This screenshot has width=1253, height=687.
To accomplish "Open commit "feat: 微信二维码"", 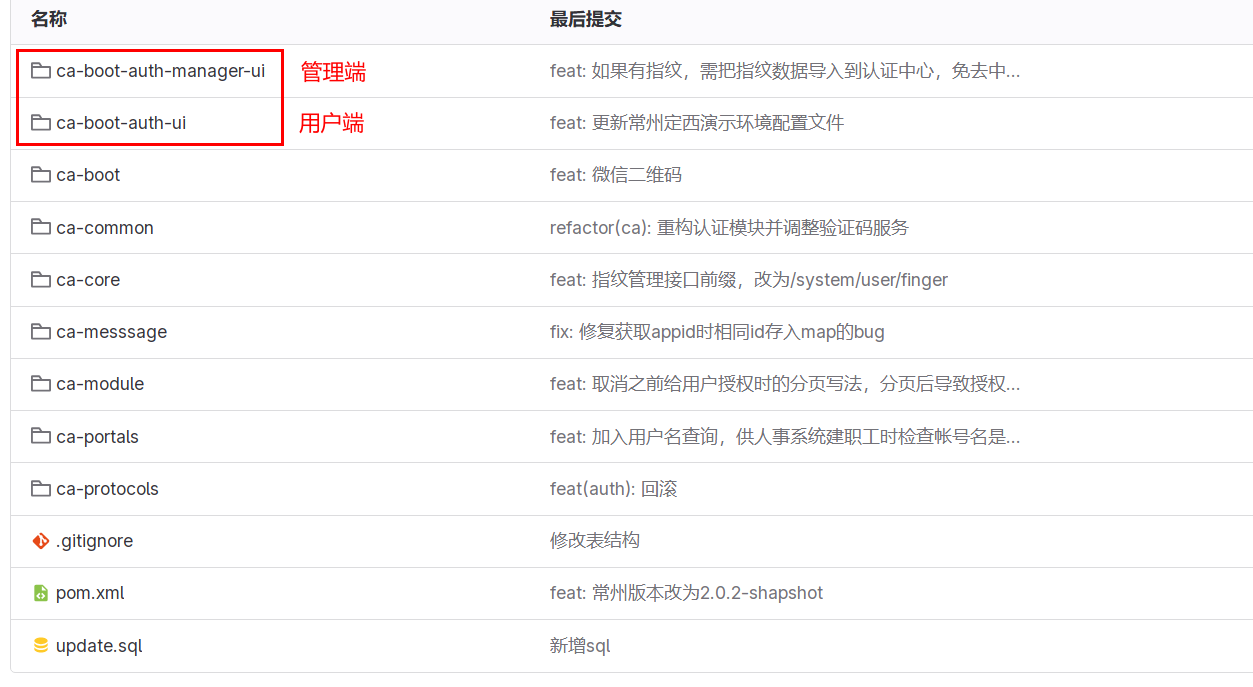I will click(615, 175).
